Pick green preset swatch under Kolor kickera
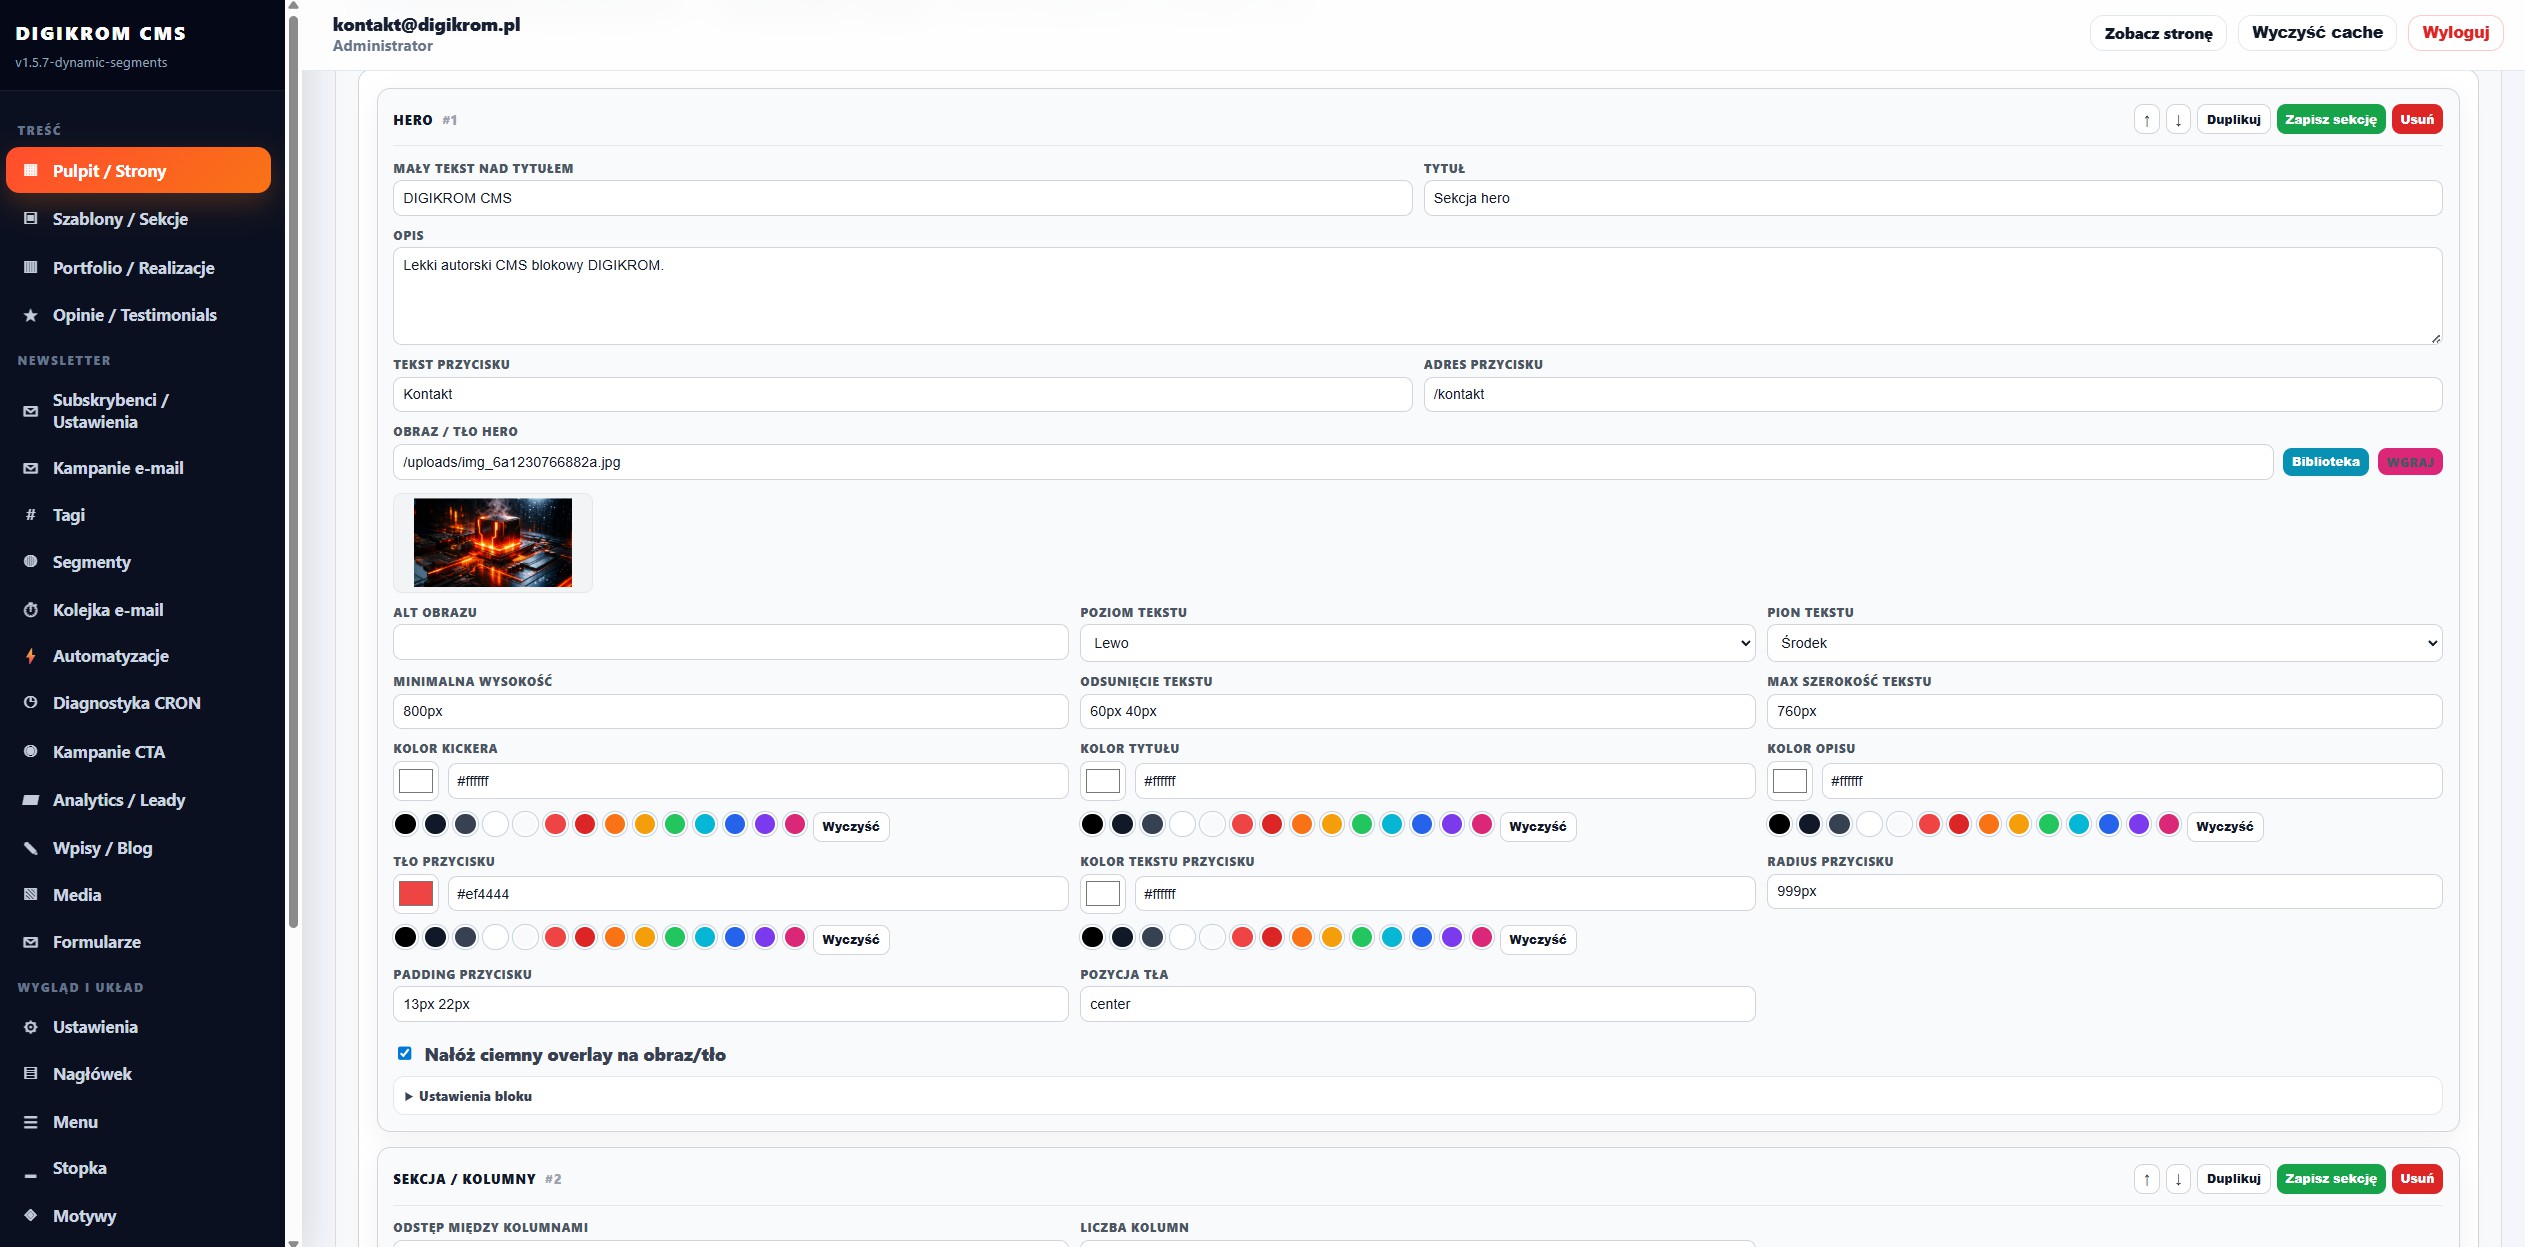This screenshot has width=2525, height=1247. 675,825
